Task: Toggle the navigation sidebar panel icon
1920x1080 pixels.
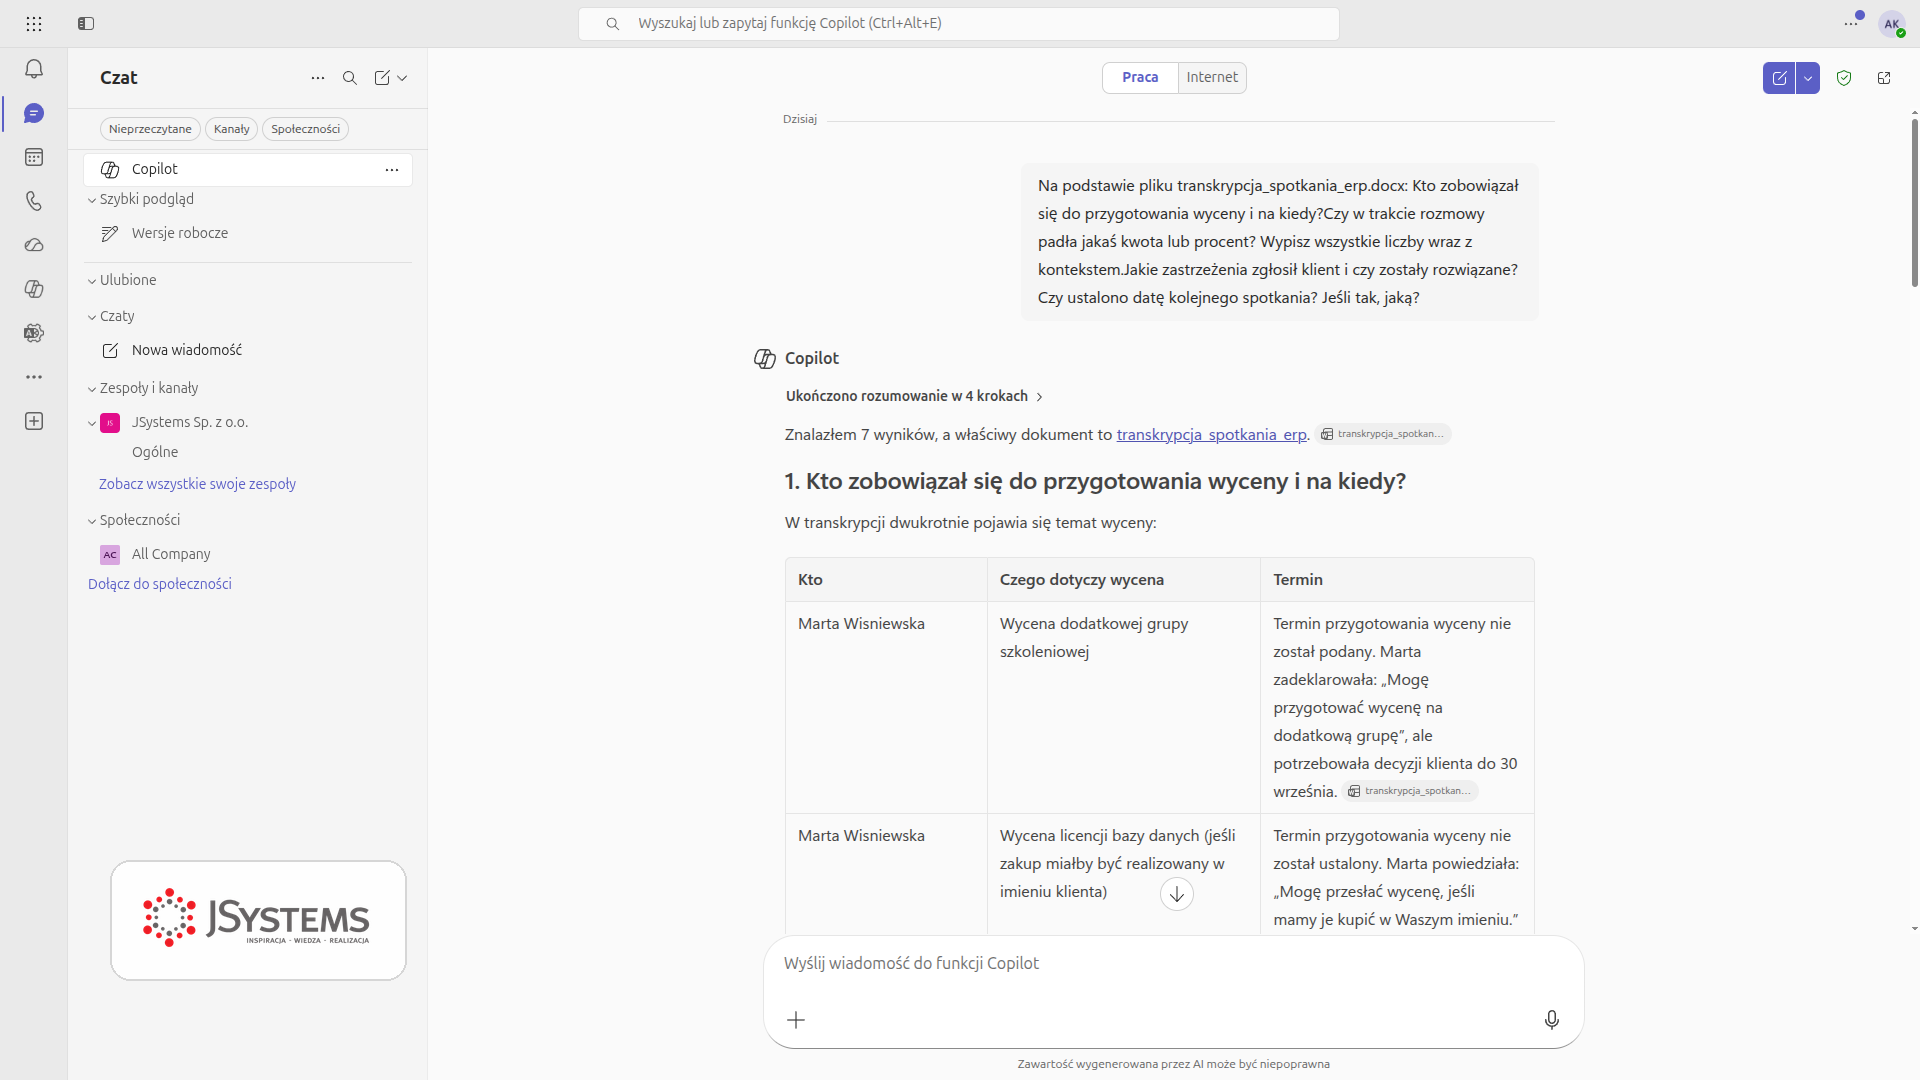Action: (x=86, y=23)
